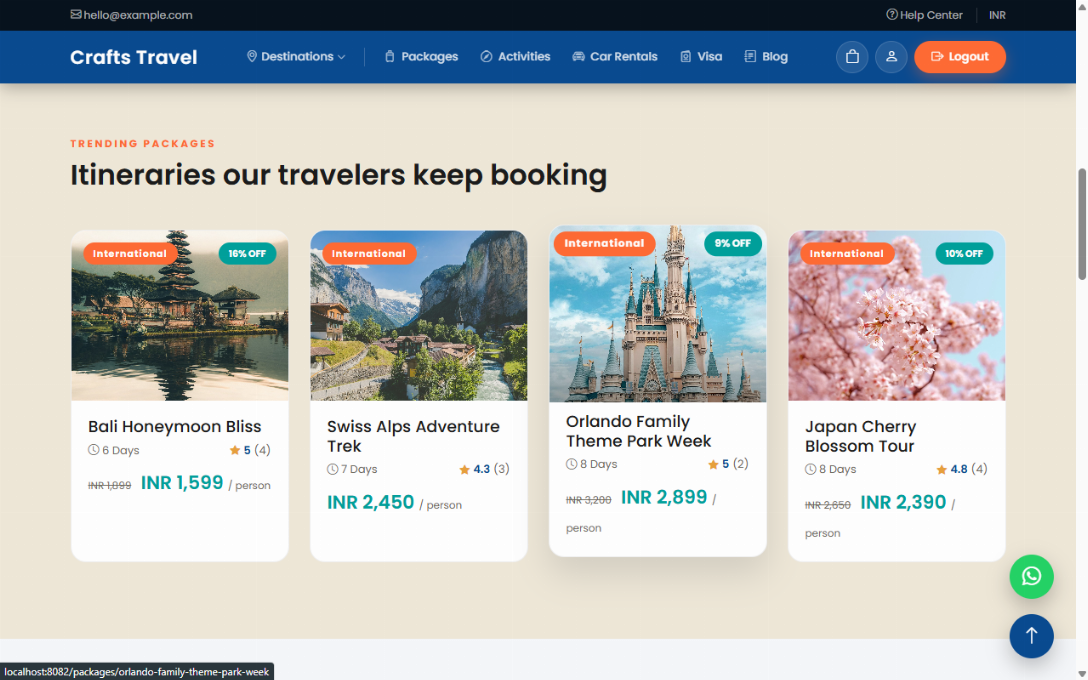Click the INR 2,390 price

click(903, 502)
